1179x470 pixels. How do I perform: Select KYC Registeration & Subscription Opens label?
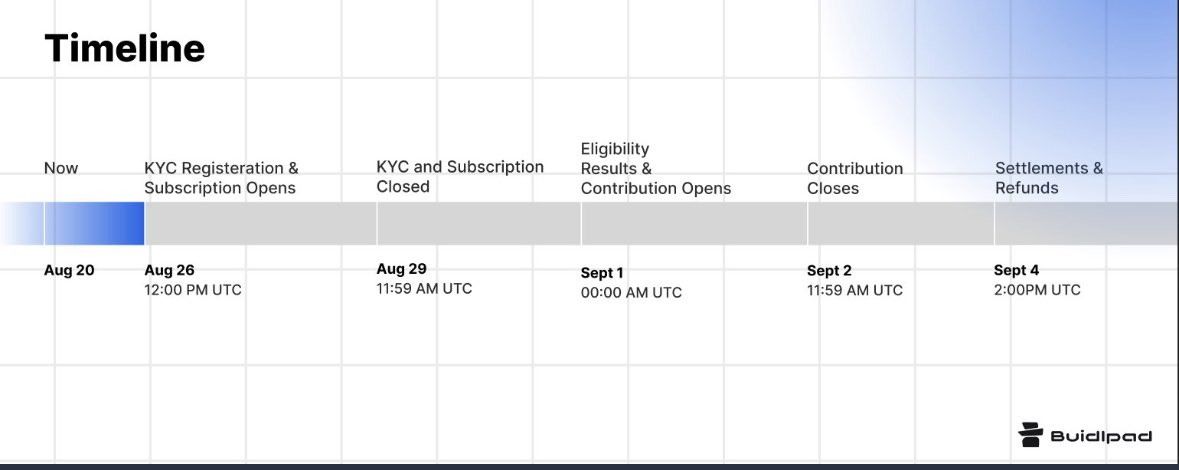coord(221,178)
